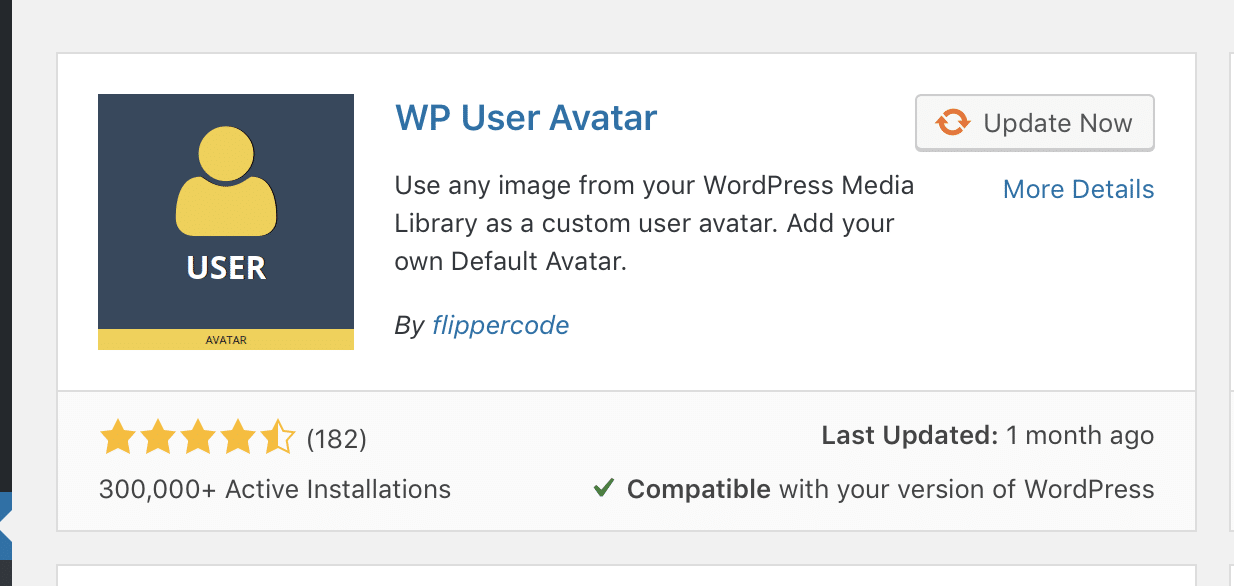Click the green compatibility checkmark

click(603, 489)
